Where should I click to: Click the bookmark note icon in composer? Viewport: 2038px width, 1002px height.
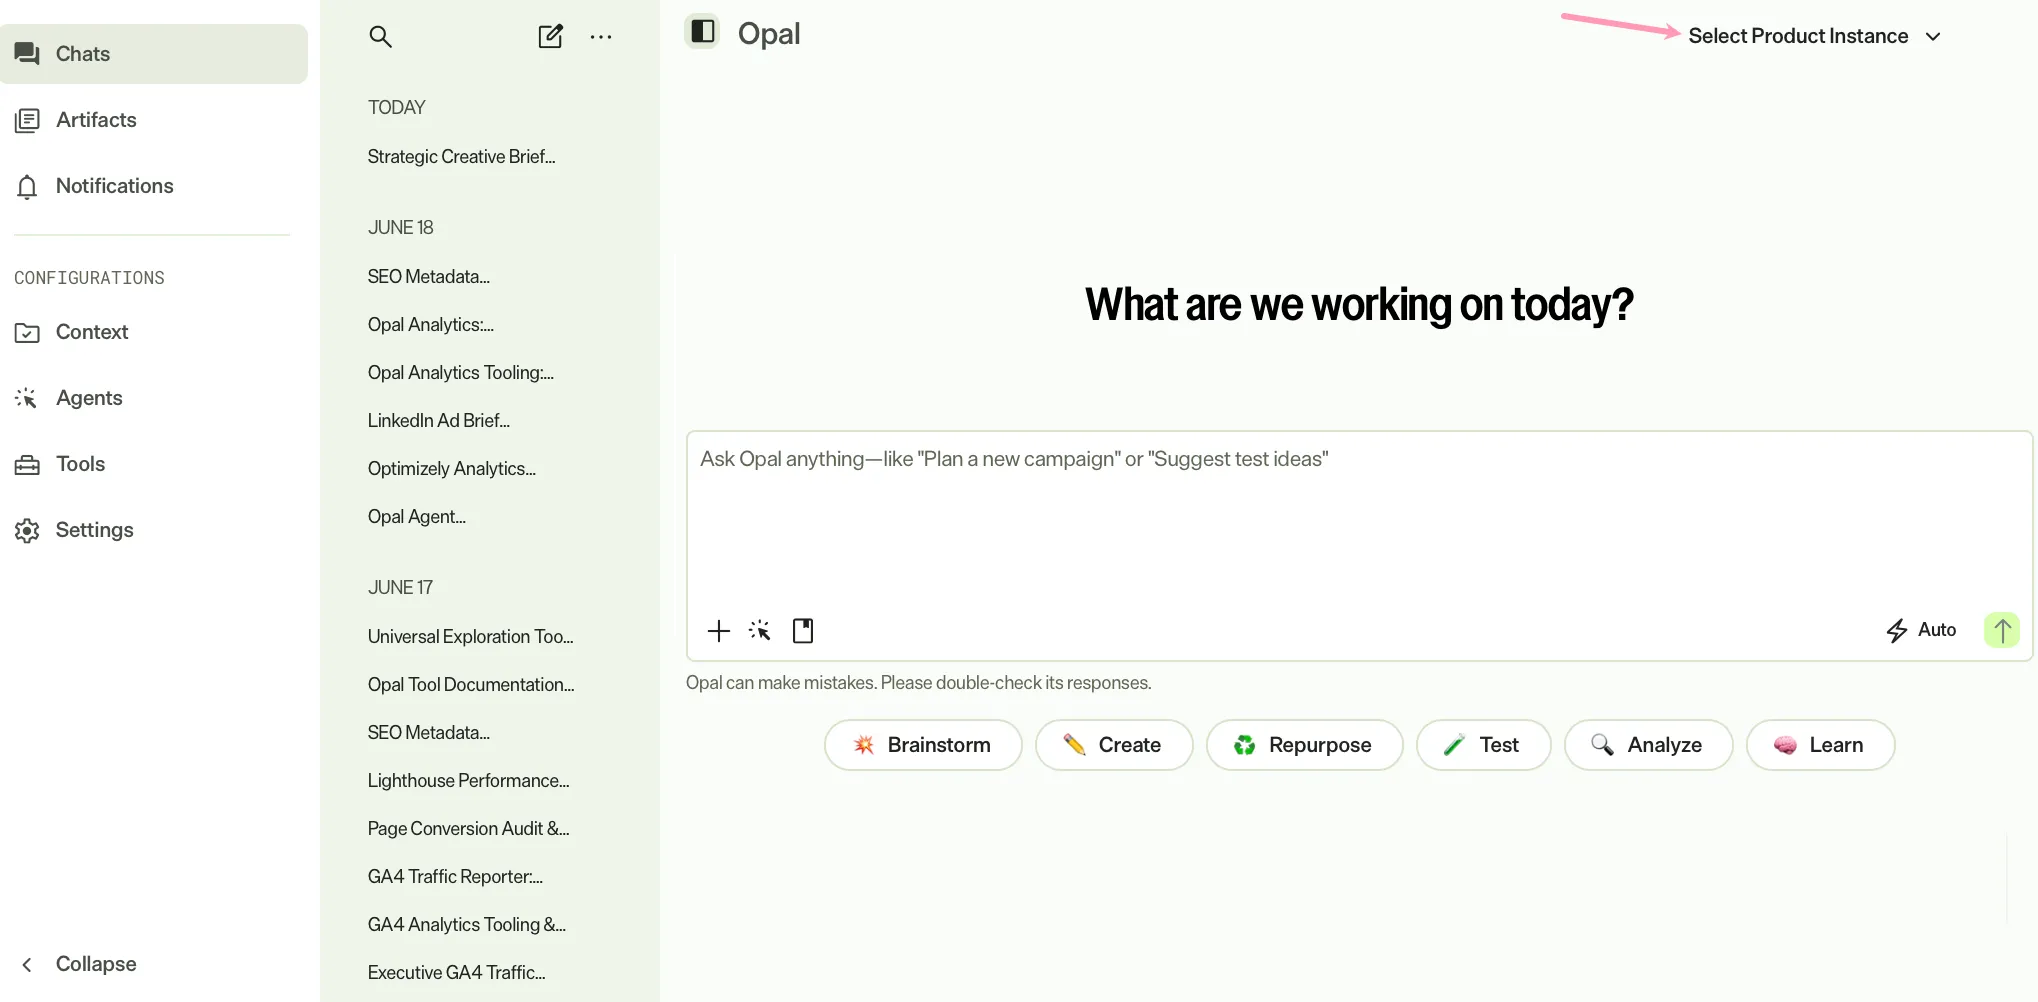point(803,631)
